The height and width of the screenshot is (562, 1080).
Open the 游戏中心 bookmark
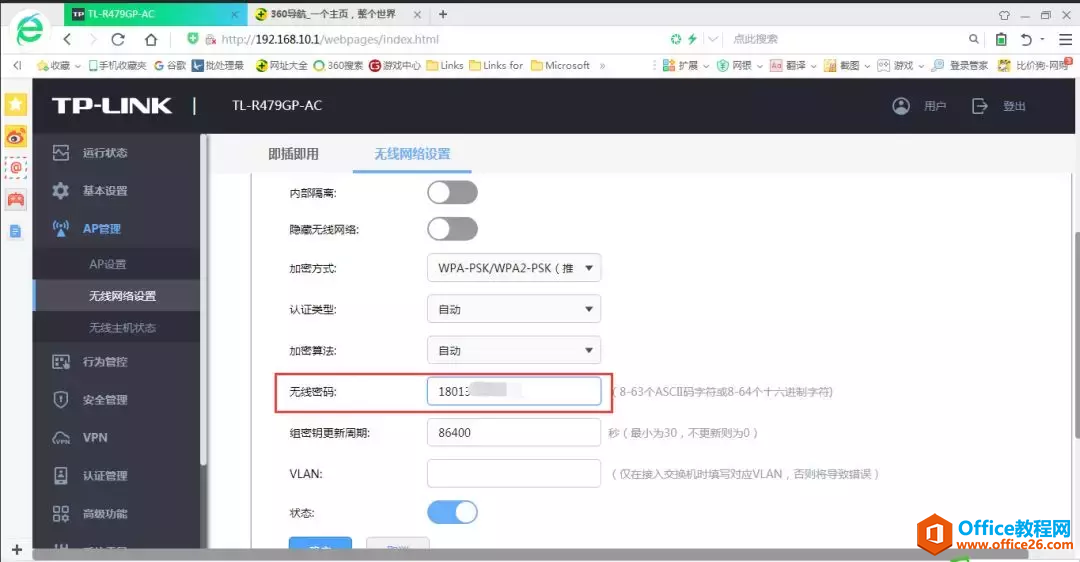coord(395,65)
